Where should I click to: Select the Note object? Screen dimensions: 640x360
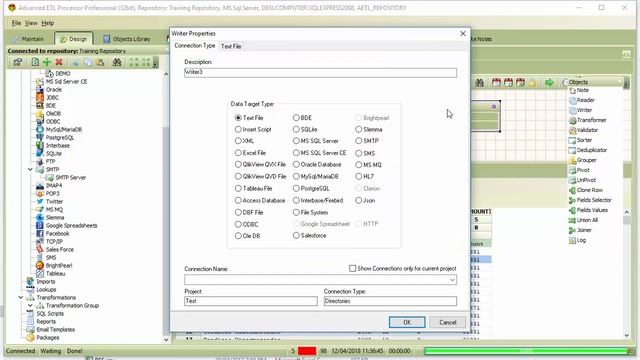point(579,90)
